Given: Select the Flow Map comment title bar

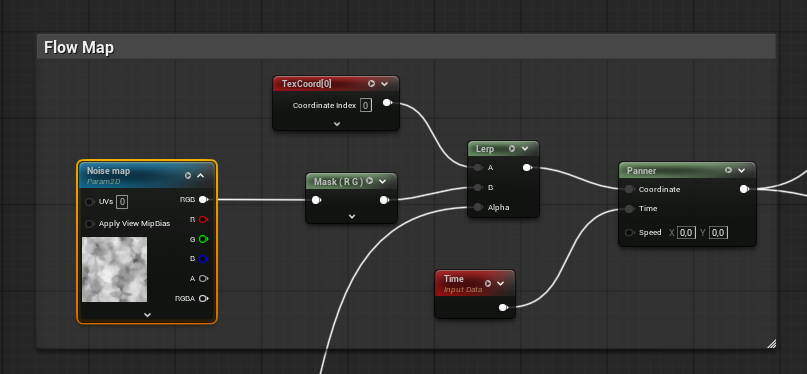Looking at the screenshot, I should tap(406, 47).
